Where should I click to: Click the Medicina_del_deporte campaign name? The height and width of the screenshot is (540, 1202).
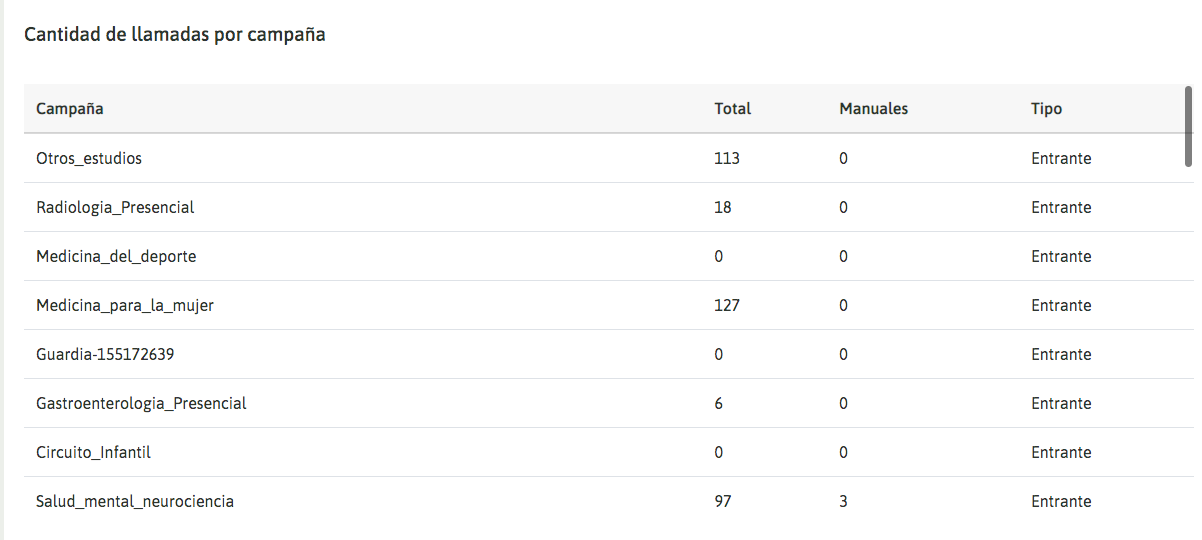tap(116, 257)
